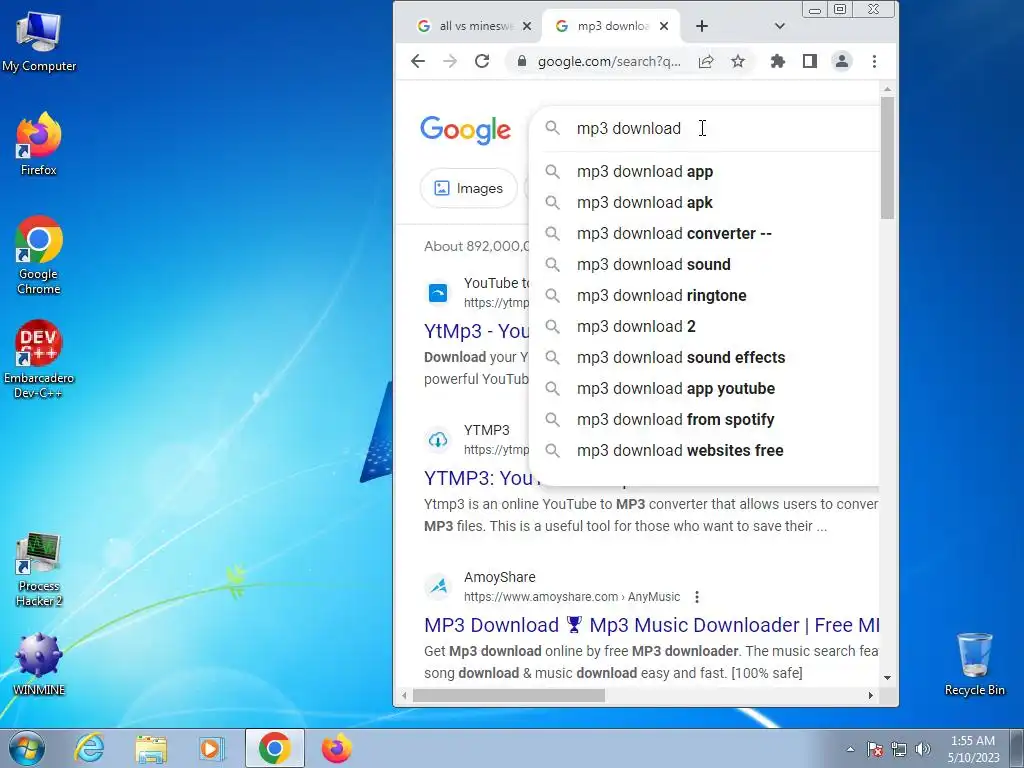Close the 'mp3 download' tab
The height and width of the screenshot is (768, 1024).
(x=664, y=26)
